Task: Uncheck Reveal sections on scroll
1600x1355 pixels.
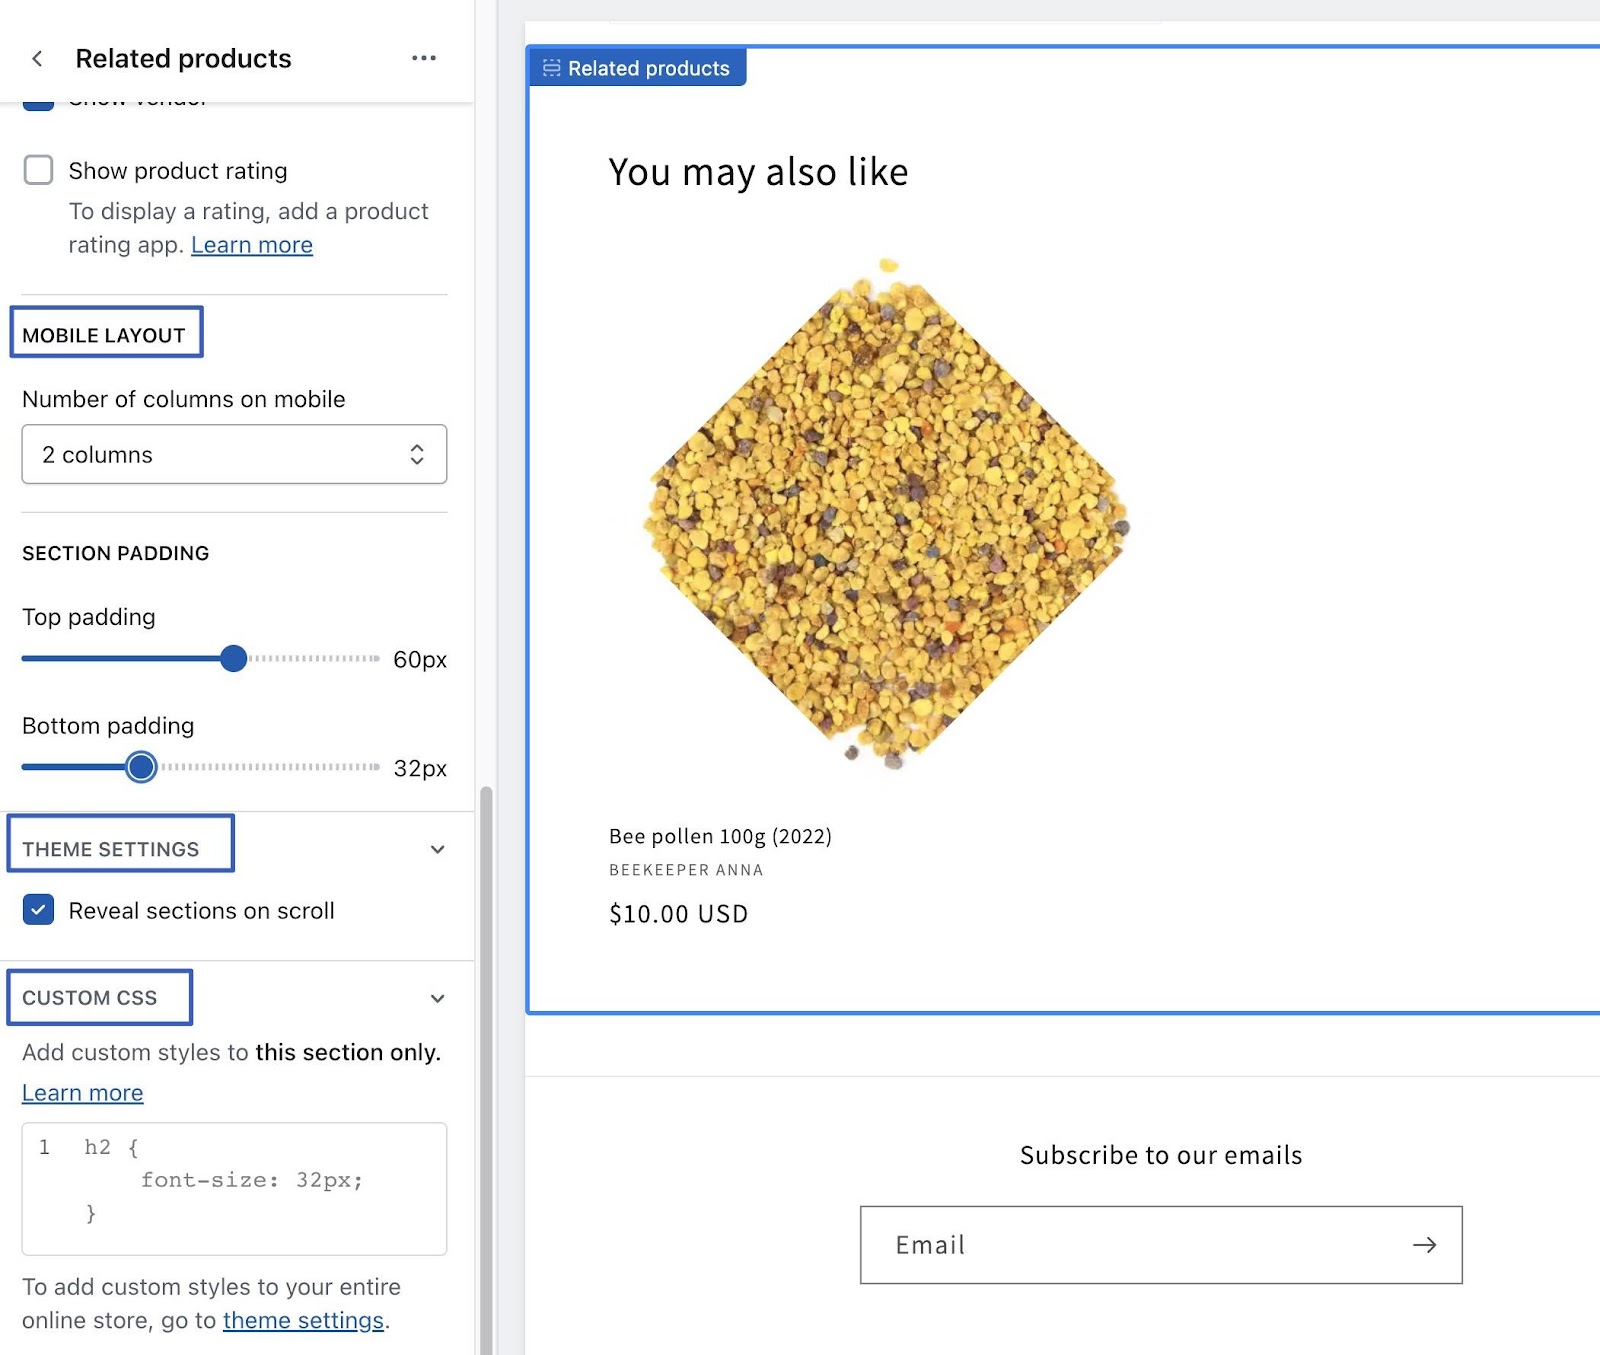Action: point(38,910)
